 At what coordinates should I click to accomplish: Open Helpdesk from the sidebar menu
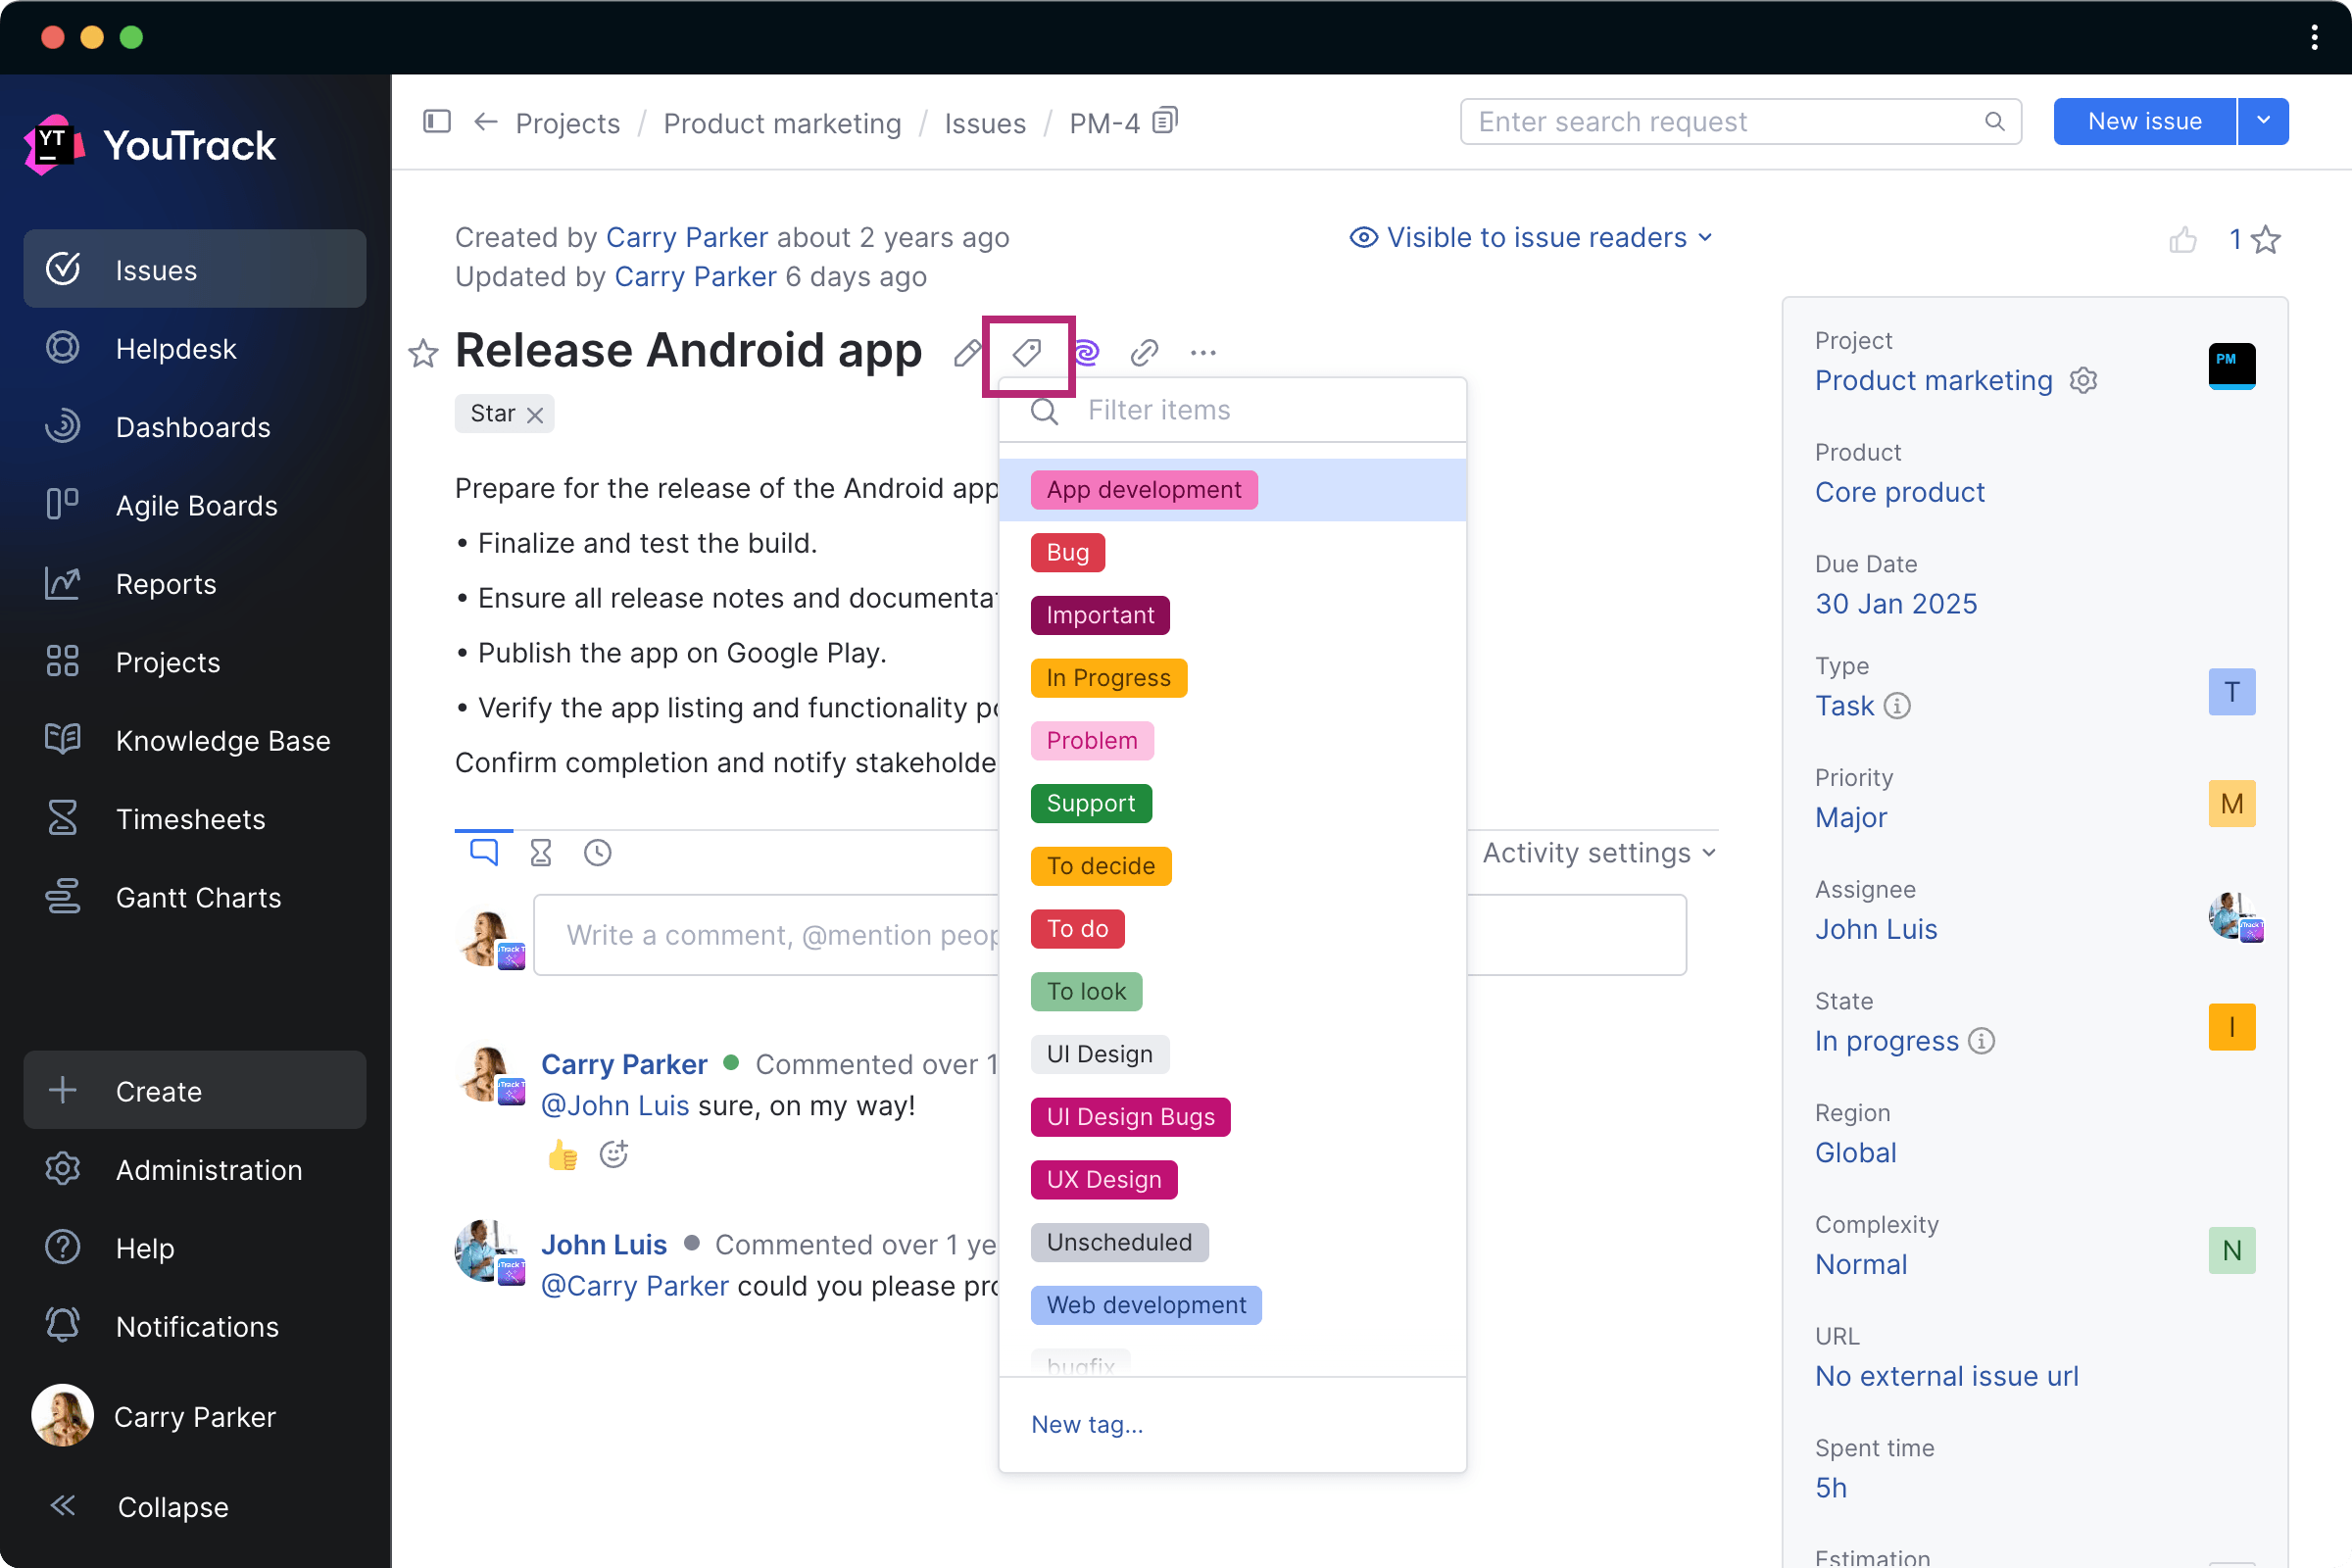click(176, 348)
